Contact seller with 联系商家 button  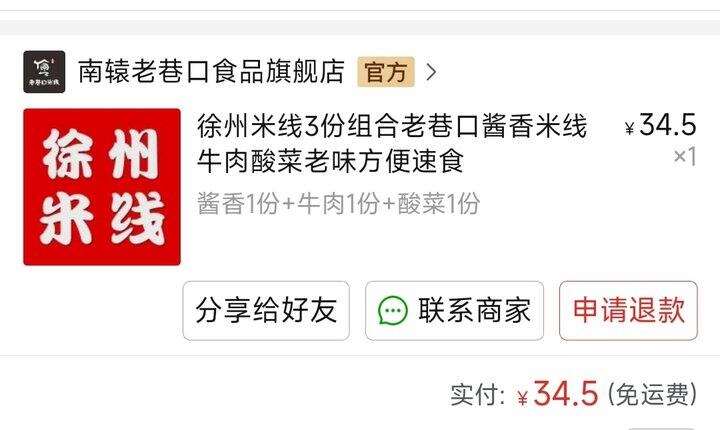point(454,311)
